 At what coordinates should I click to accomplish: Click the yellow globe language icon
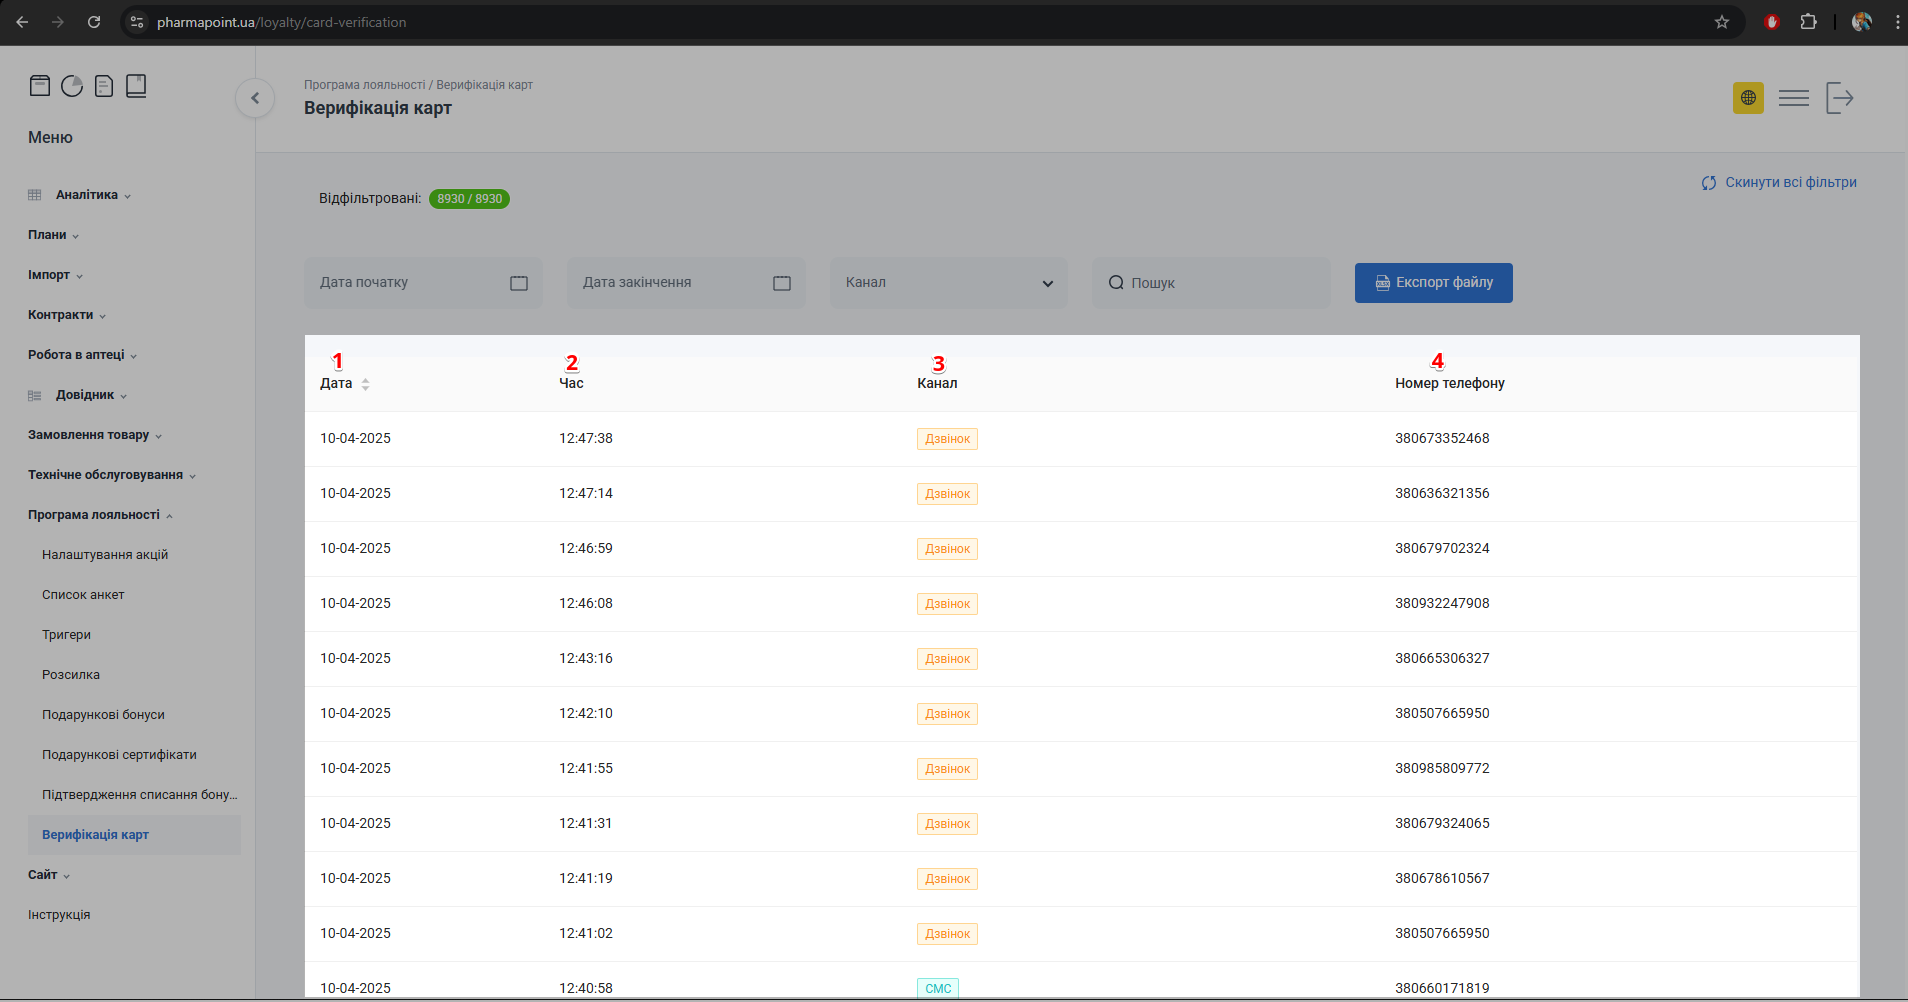[x=1748, y=98]
